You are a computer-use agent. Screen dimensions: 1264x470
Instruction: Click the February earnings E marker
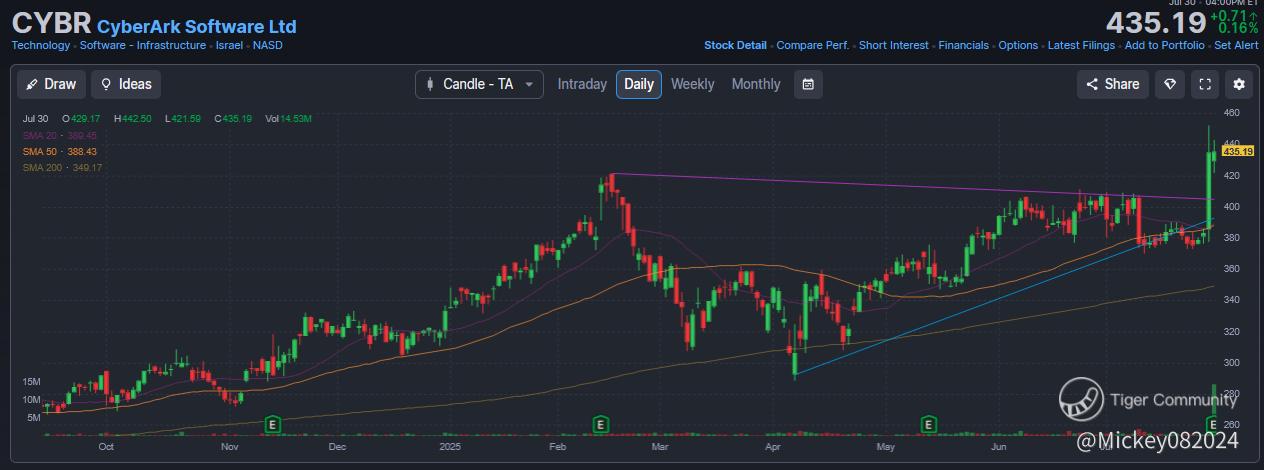click(600, 425)
